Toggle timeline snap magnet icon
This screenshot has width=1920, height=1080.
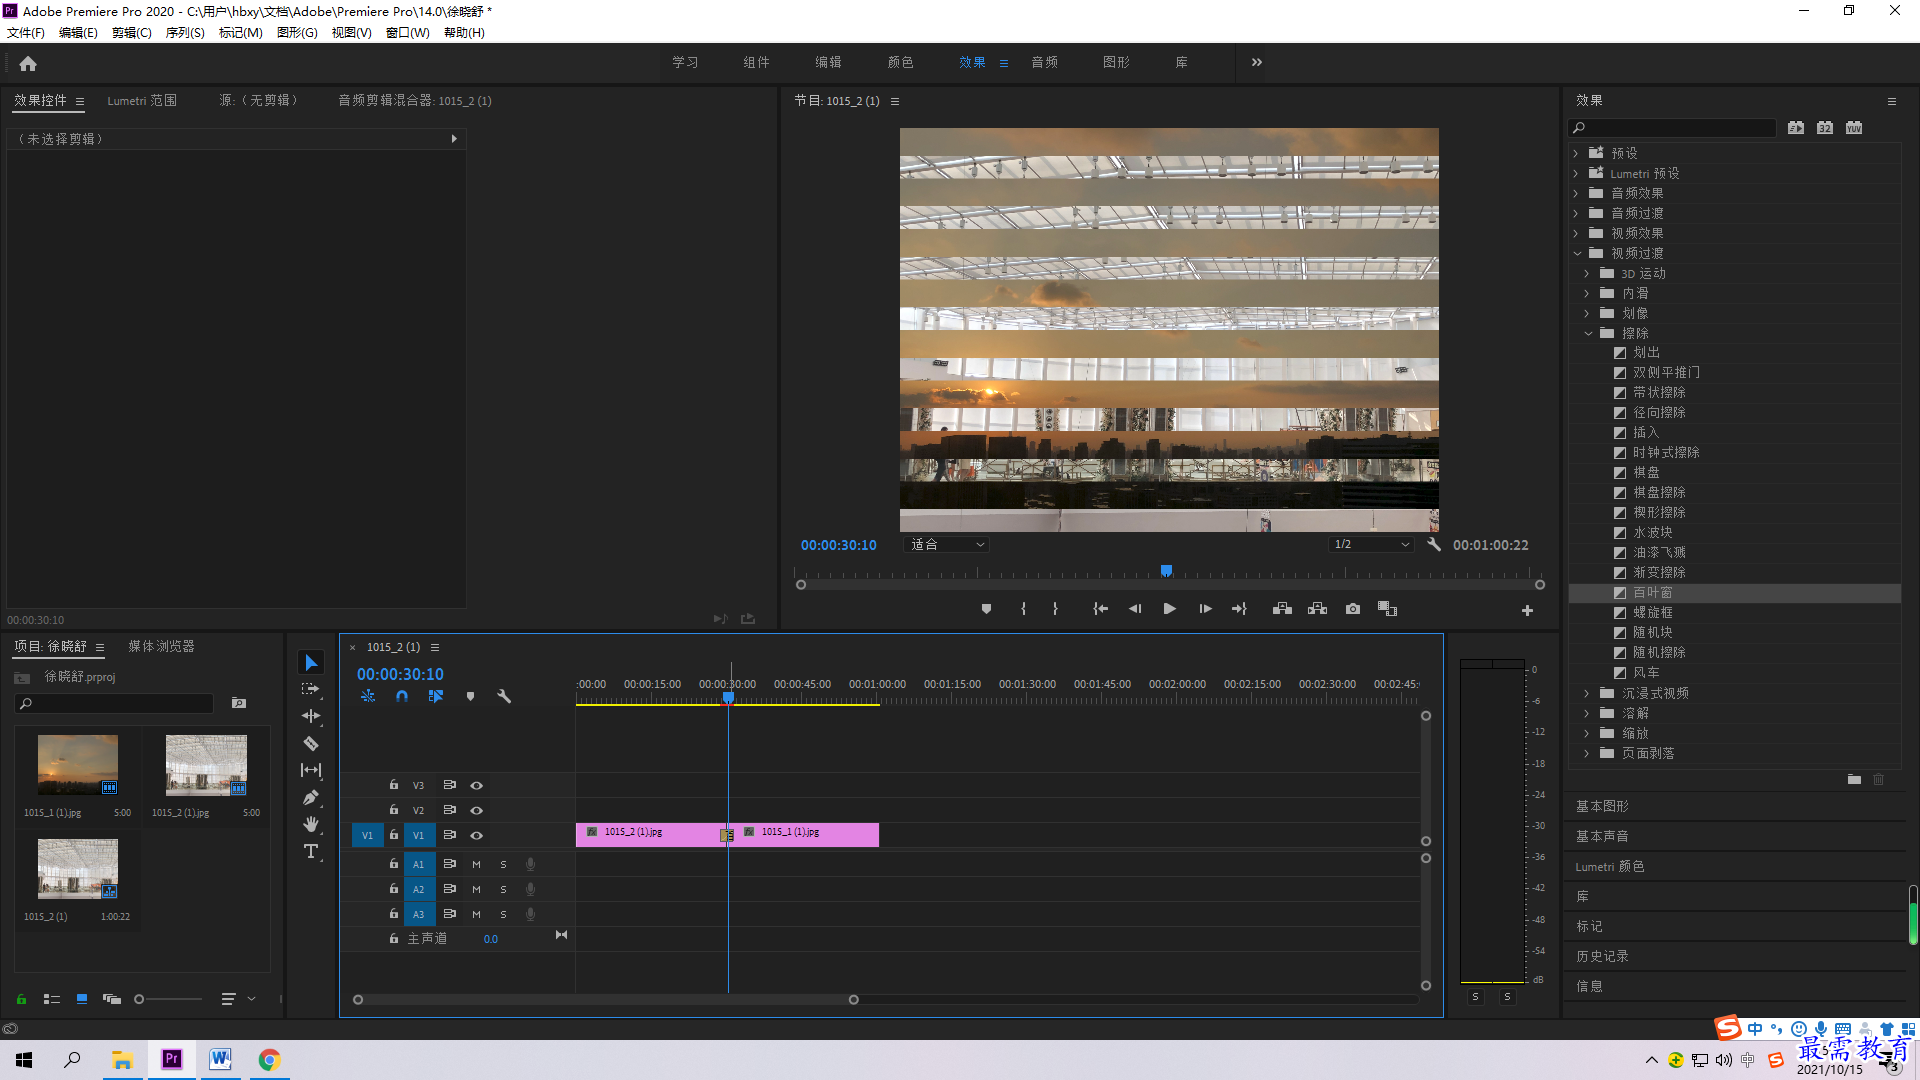[402, 696]
